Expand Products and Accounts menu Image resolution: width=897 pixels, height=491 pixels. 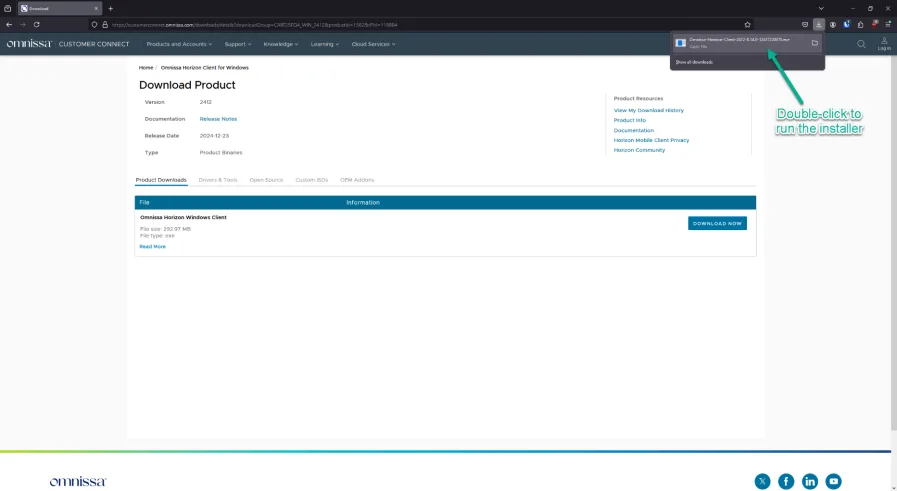tap(179, 44)
